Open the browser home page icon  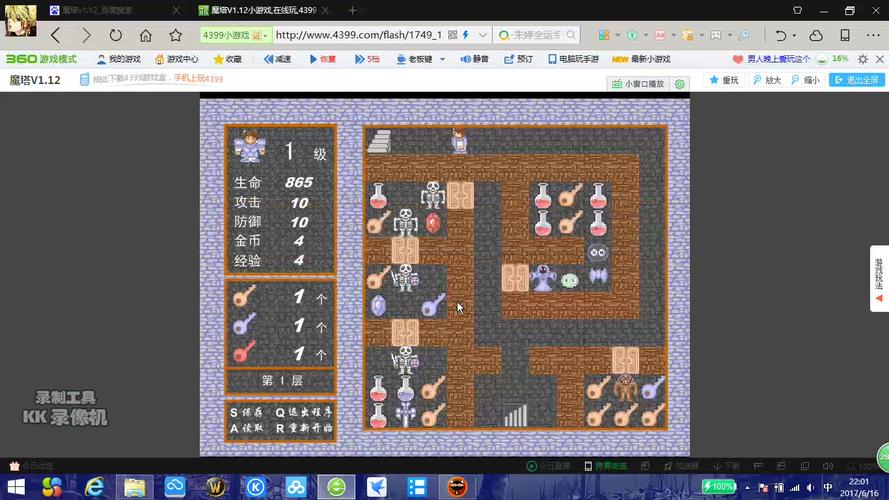[x=146, y=35]
